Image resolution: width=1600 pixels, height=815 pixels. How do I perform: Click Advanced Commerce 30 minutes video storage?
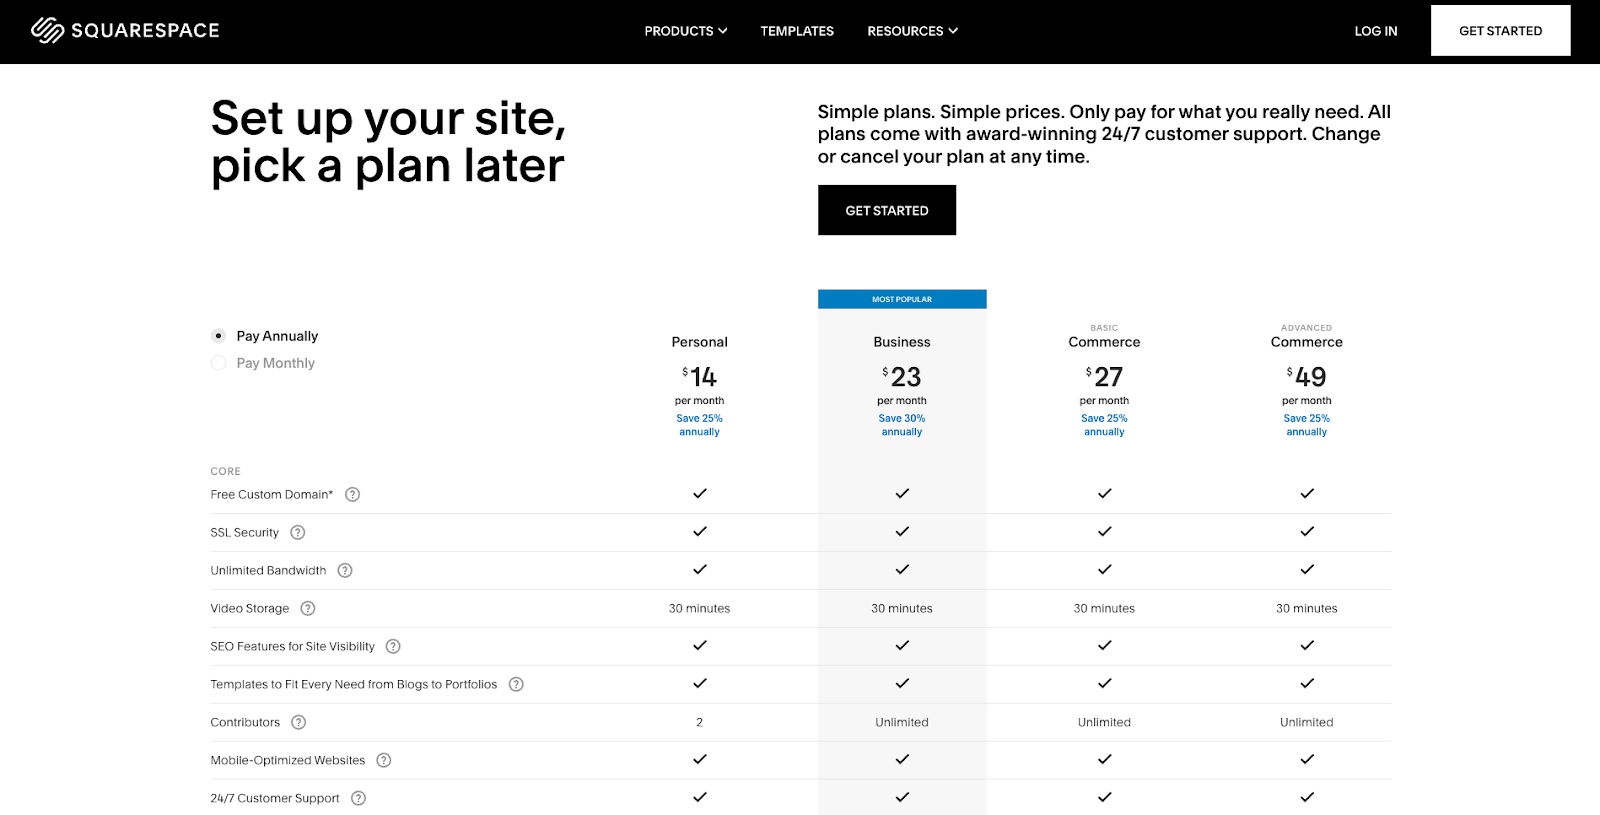pyautogui.click(x=1307, y=608)
